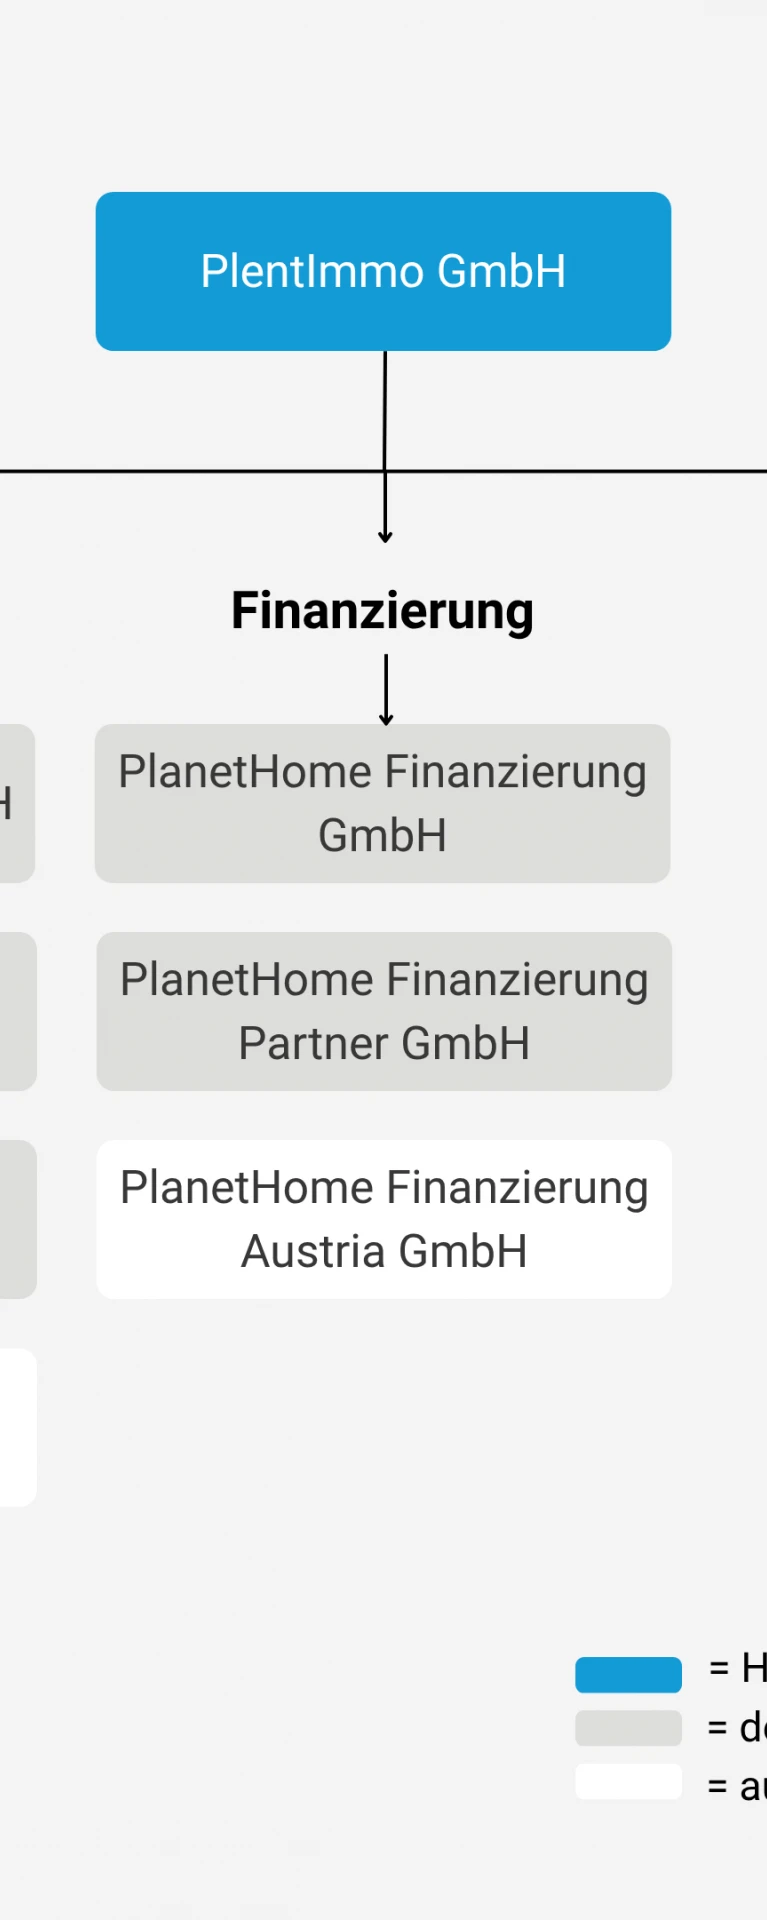767x1920 pixels.
Task: Click the horizontal connector line of the chart
Action: (383, 471)
